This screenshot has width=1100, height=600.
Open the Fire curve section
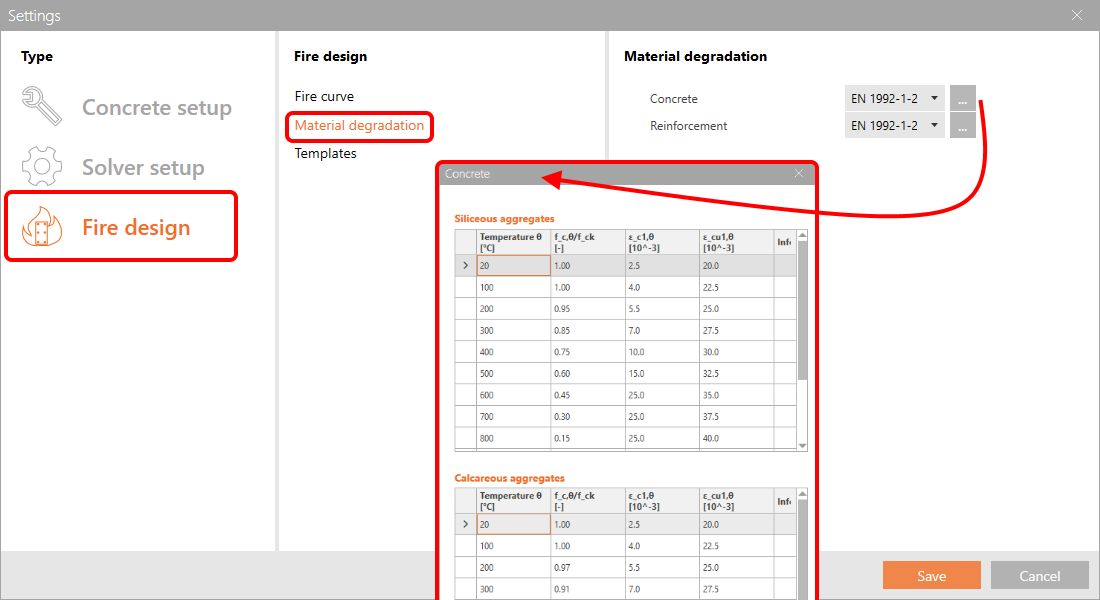click(x=324, y=96)
